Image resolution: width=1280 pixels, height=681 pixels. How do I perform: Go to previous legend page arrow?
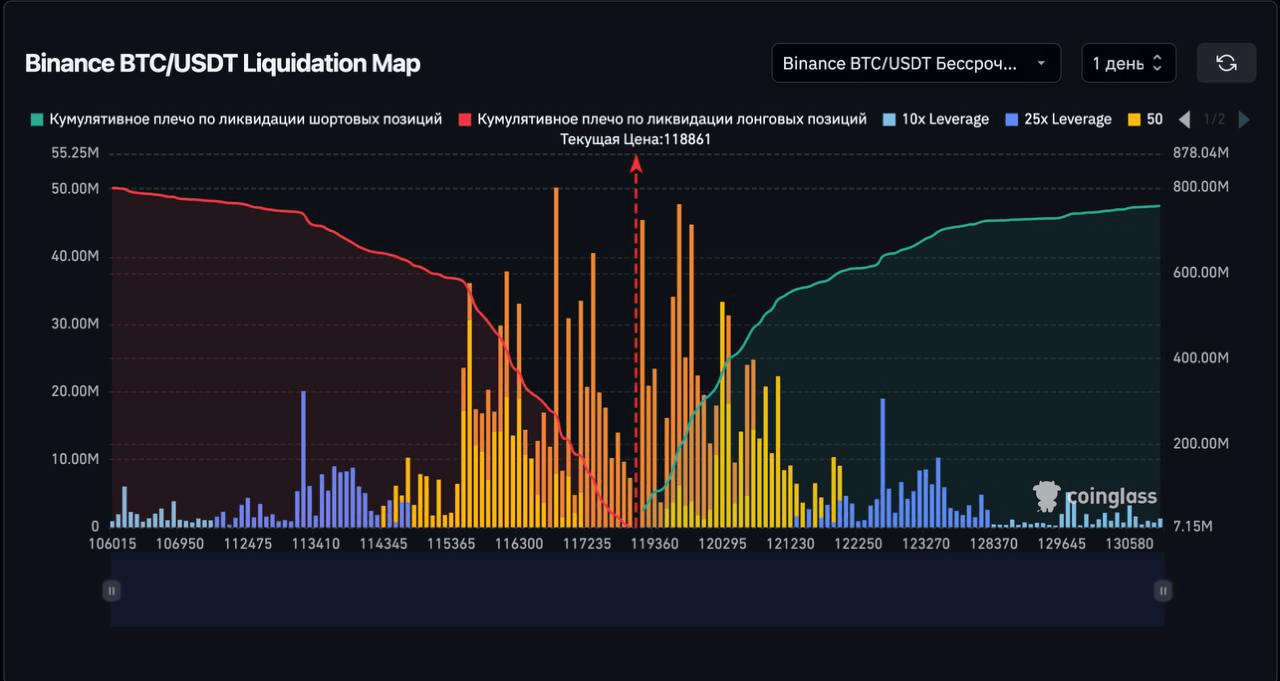(1185, 119)
